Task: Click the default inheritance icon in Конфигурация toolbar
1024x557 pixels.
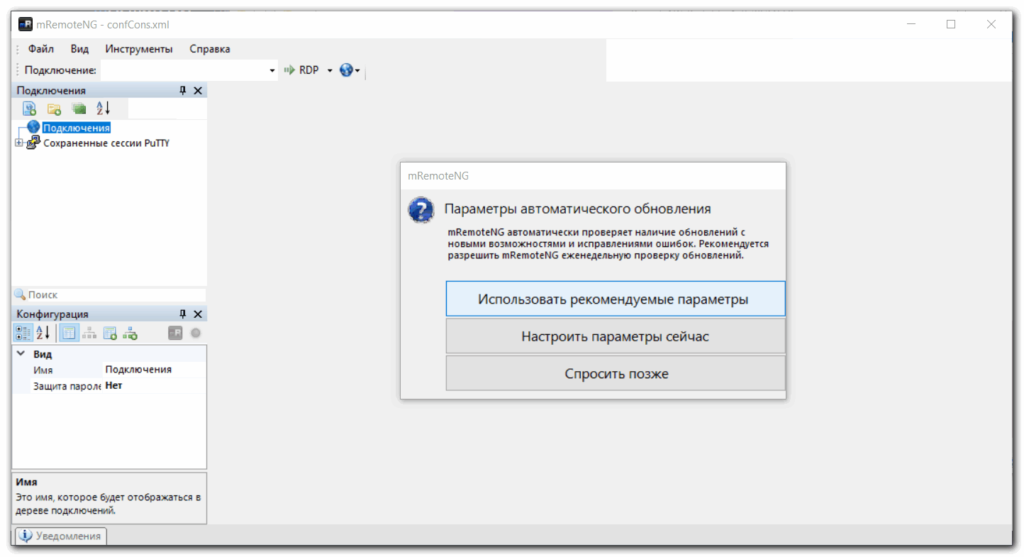Action: click(x=130, y=333)
